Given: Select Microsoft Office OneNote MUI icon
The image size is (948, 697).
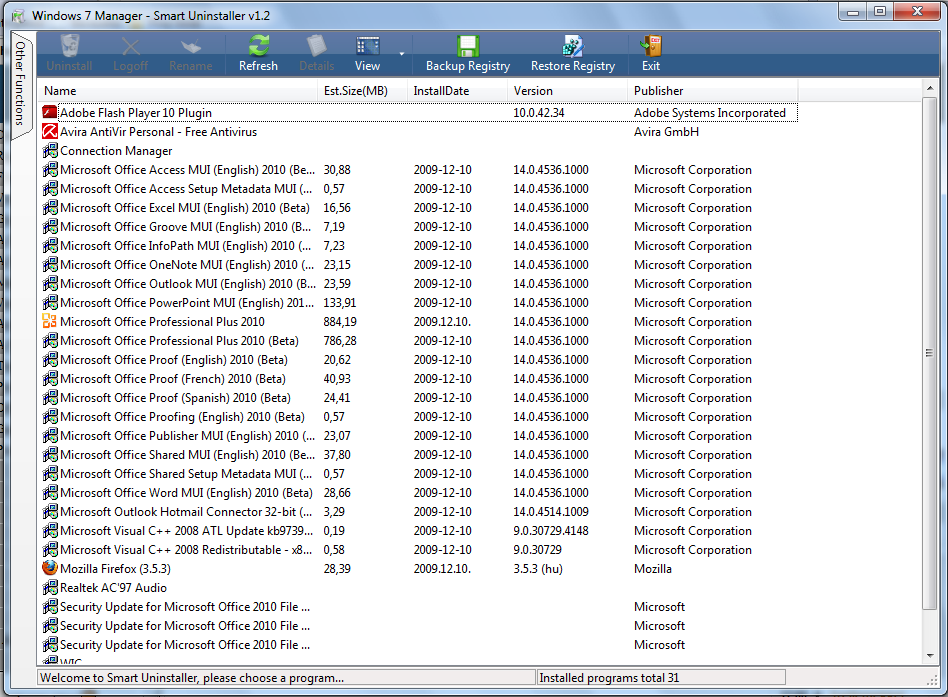Looking at the screenshot, I should pos(50,265).
